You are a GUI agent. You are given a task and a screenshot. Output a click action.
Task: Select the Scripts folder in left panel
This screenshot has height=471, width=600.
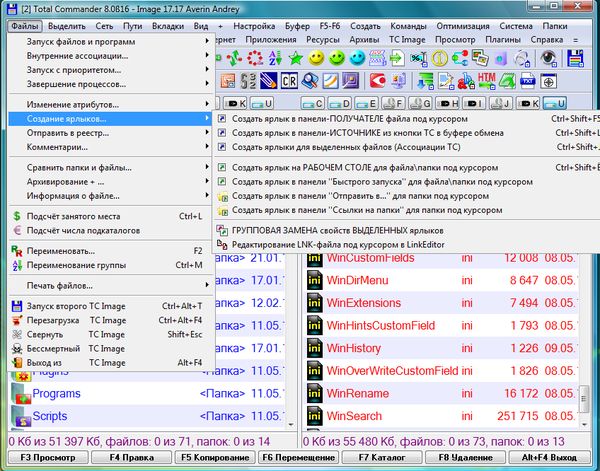pyautogui.click(x=148, y=416)
